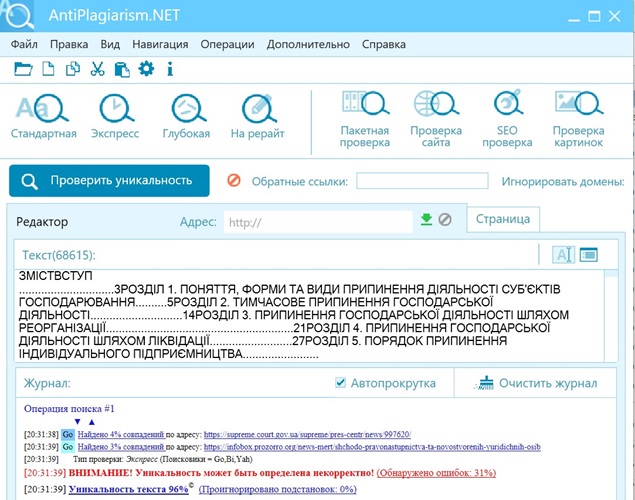Select the На рерайт check mode
The height and width of the screenshot is (500, 635).
pos(258,117)
